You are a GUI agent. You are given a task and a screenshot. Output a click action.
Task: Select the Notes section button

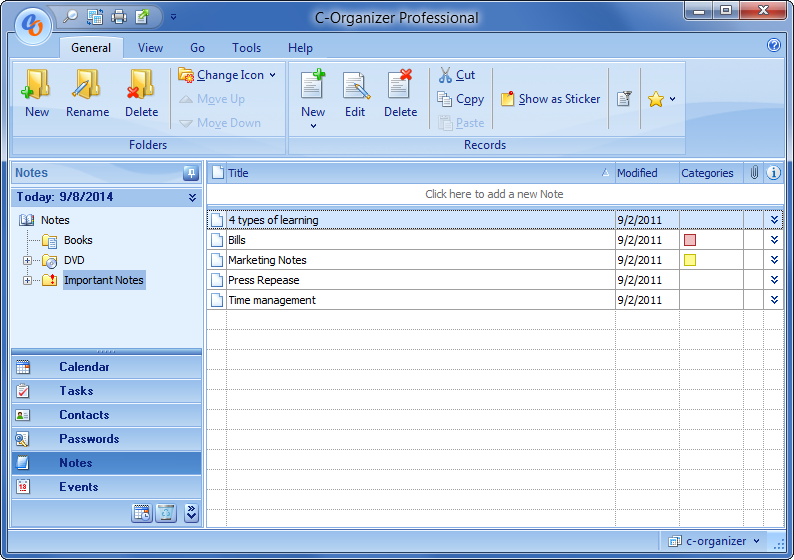point(106,463)
